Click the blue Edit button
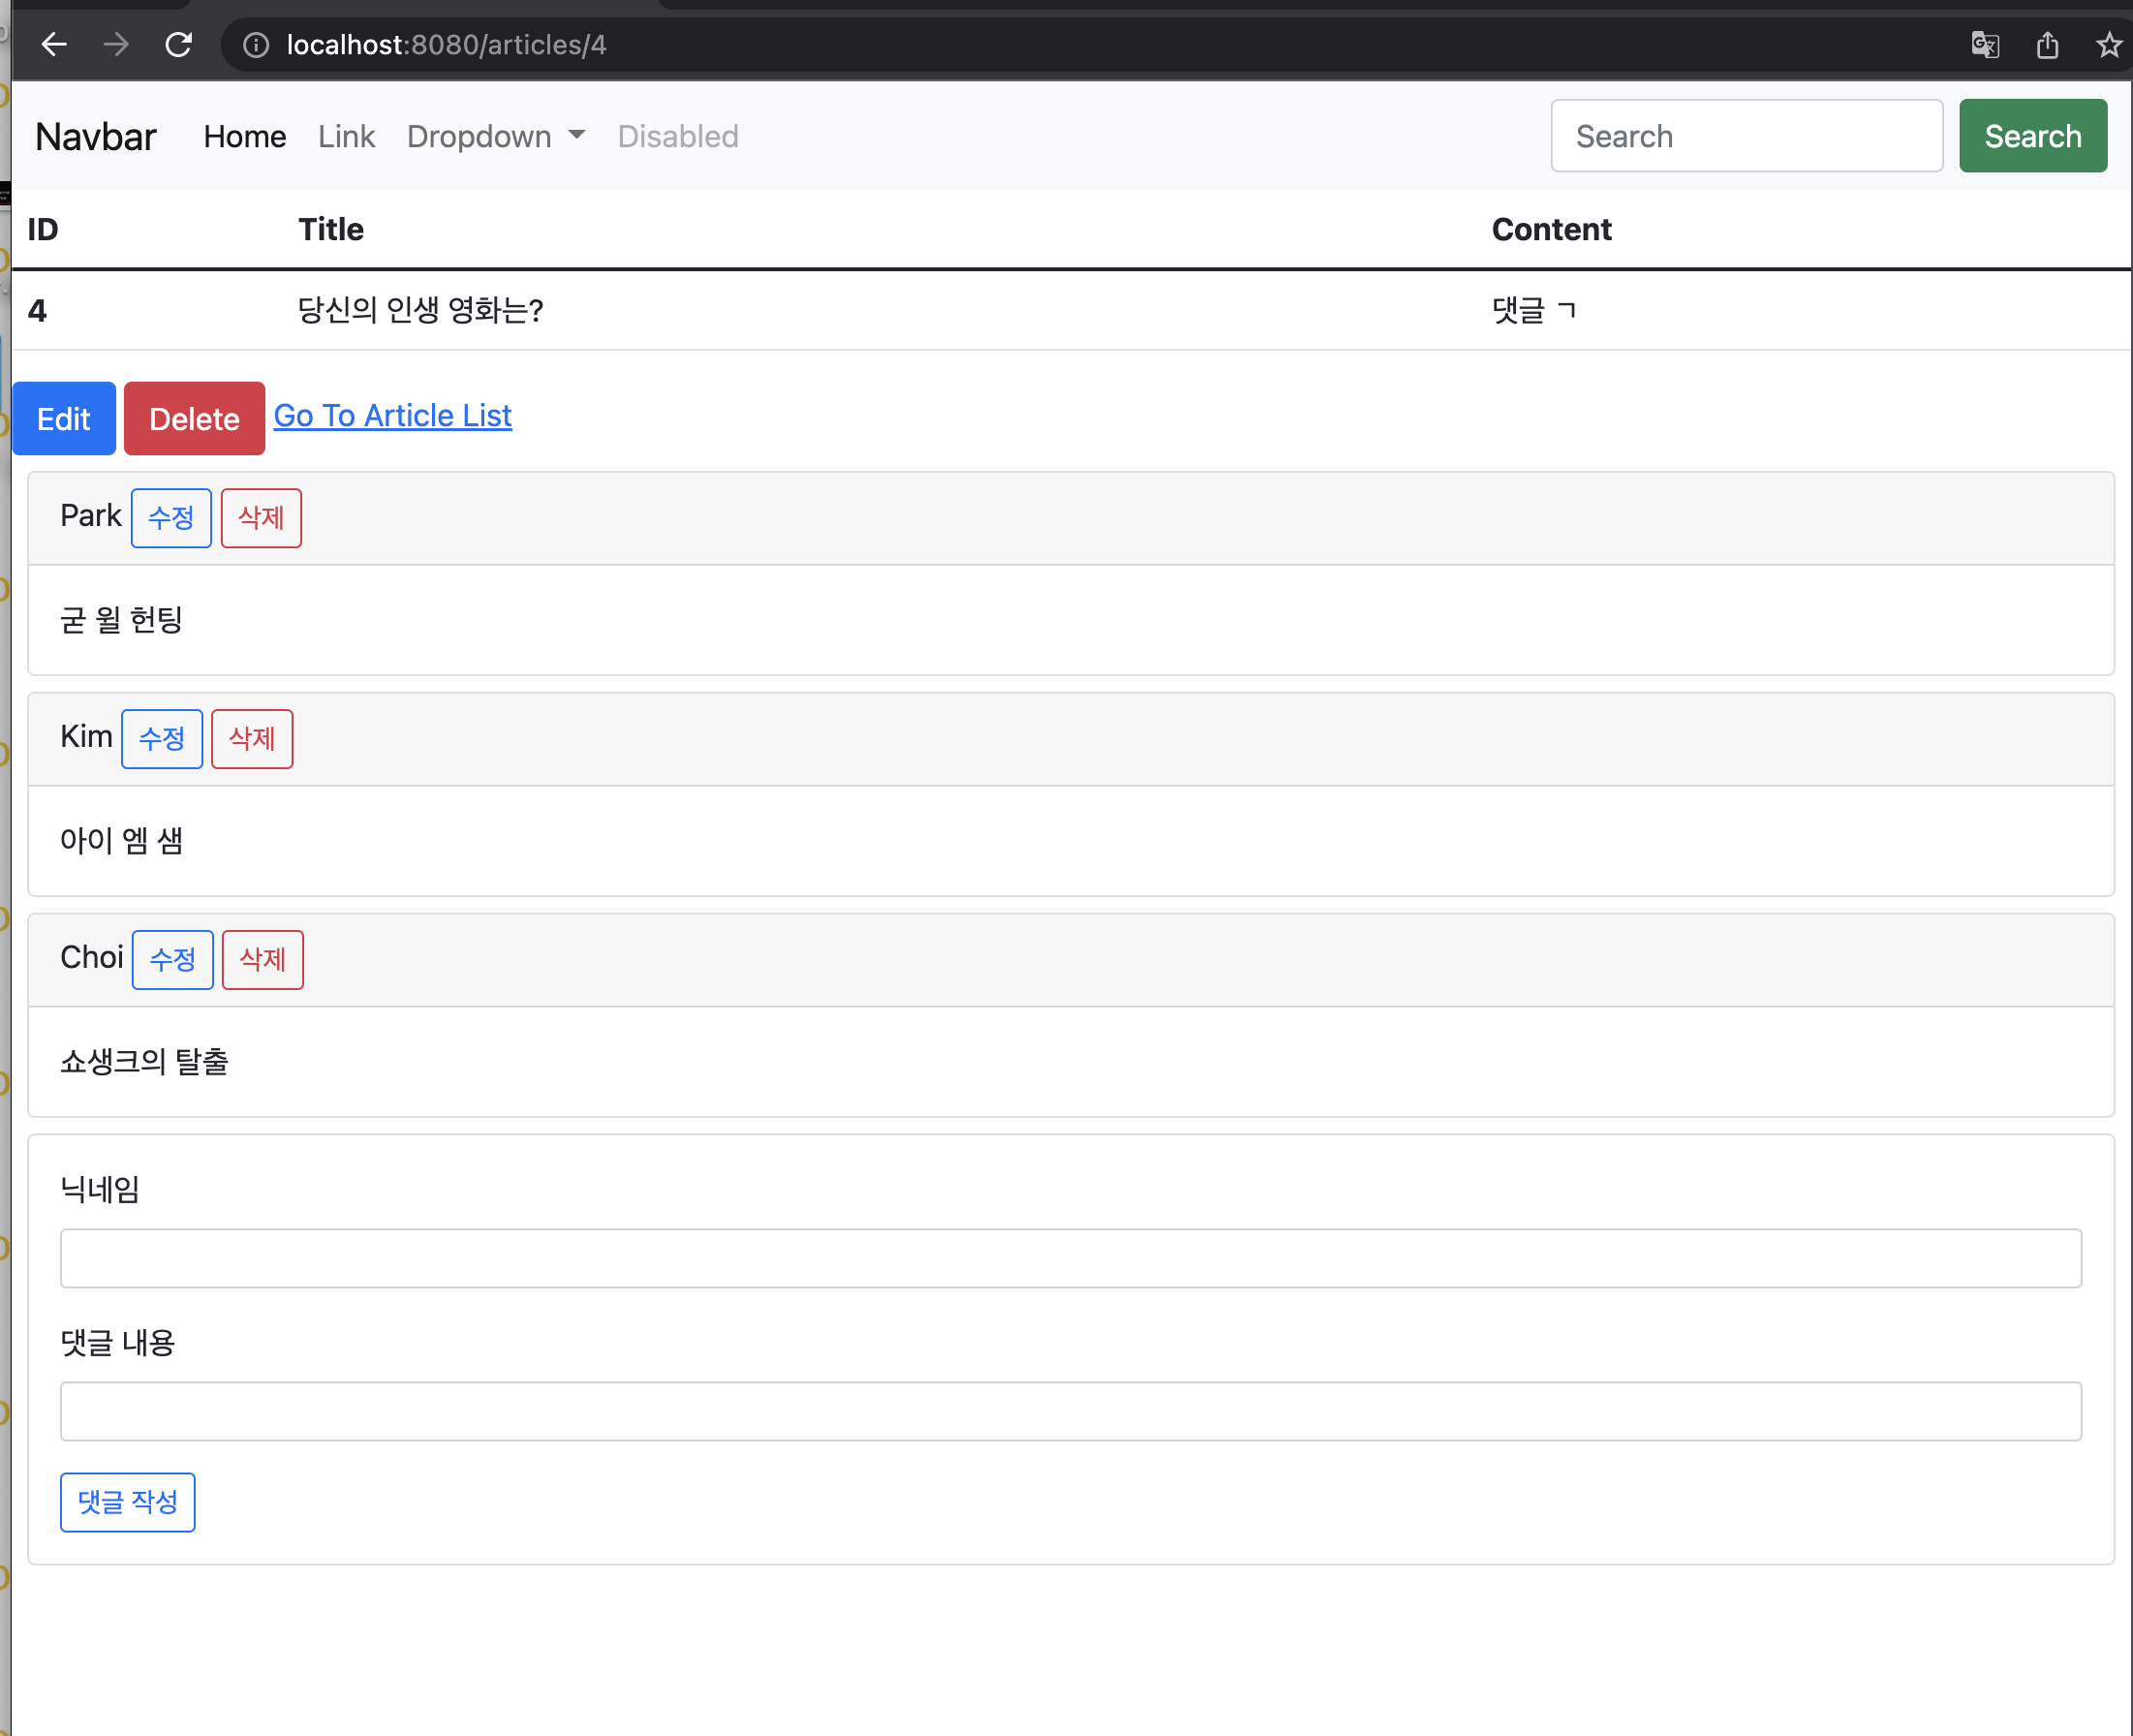The height and width of the screenshot is (1736, 2133). pyautogui.click(x=64, y=418)
